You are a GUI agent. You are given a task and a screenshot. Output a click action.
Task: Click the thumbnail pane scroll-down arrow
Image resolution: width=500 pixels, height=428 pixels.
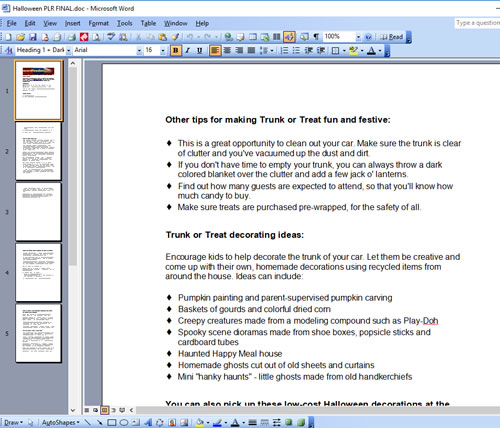(x=73, y=410)
